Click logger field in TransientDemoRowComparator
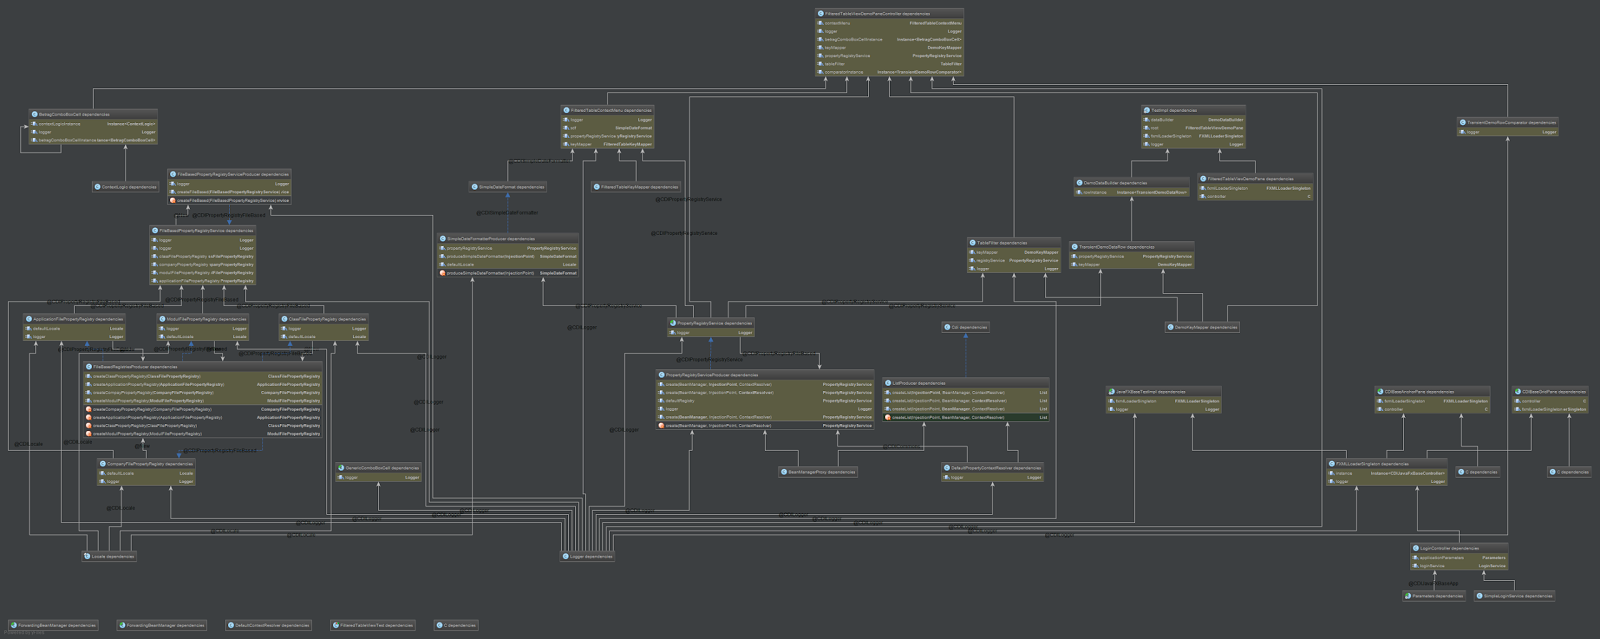 point(1508,132)
